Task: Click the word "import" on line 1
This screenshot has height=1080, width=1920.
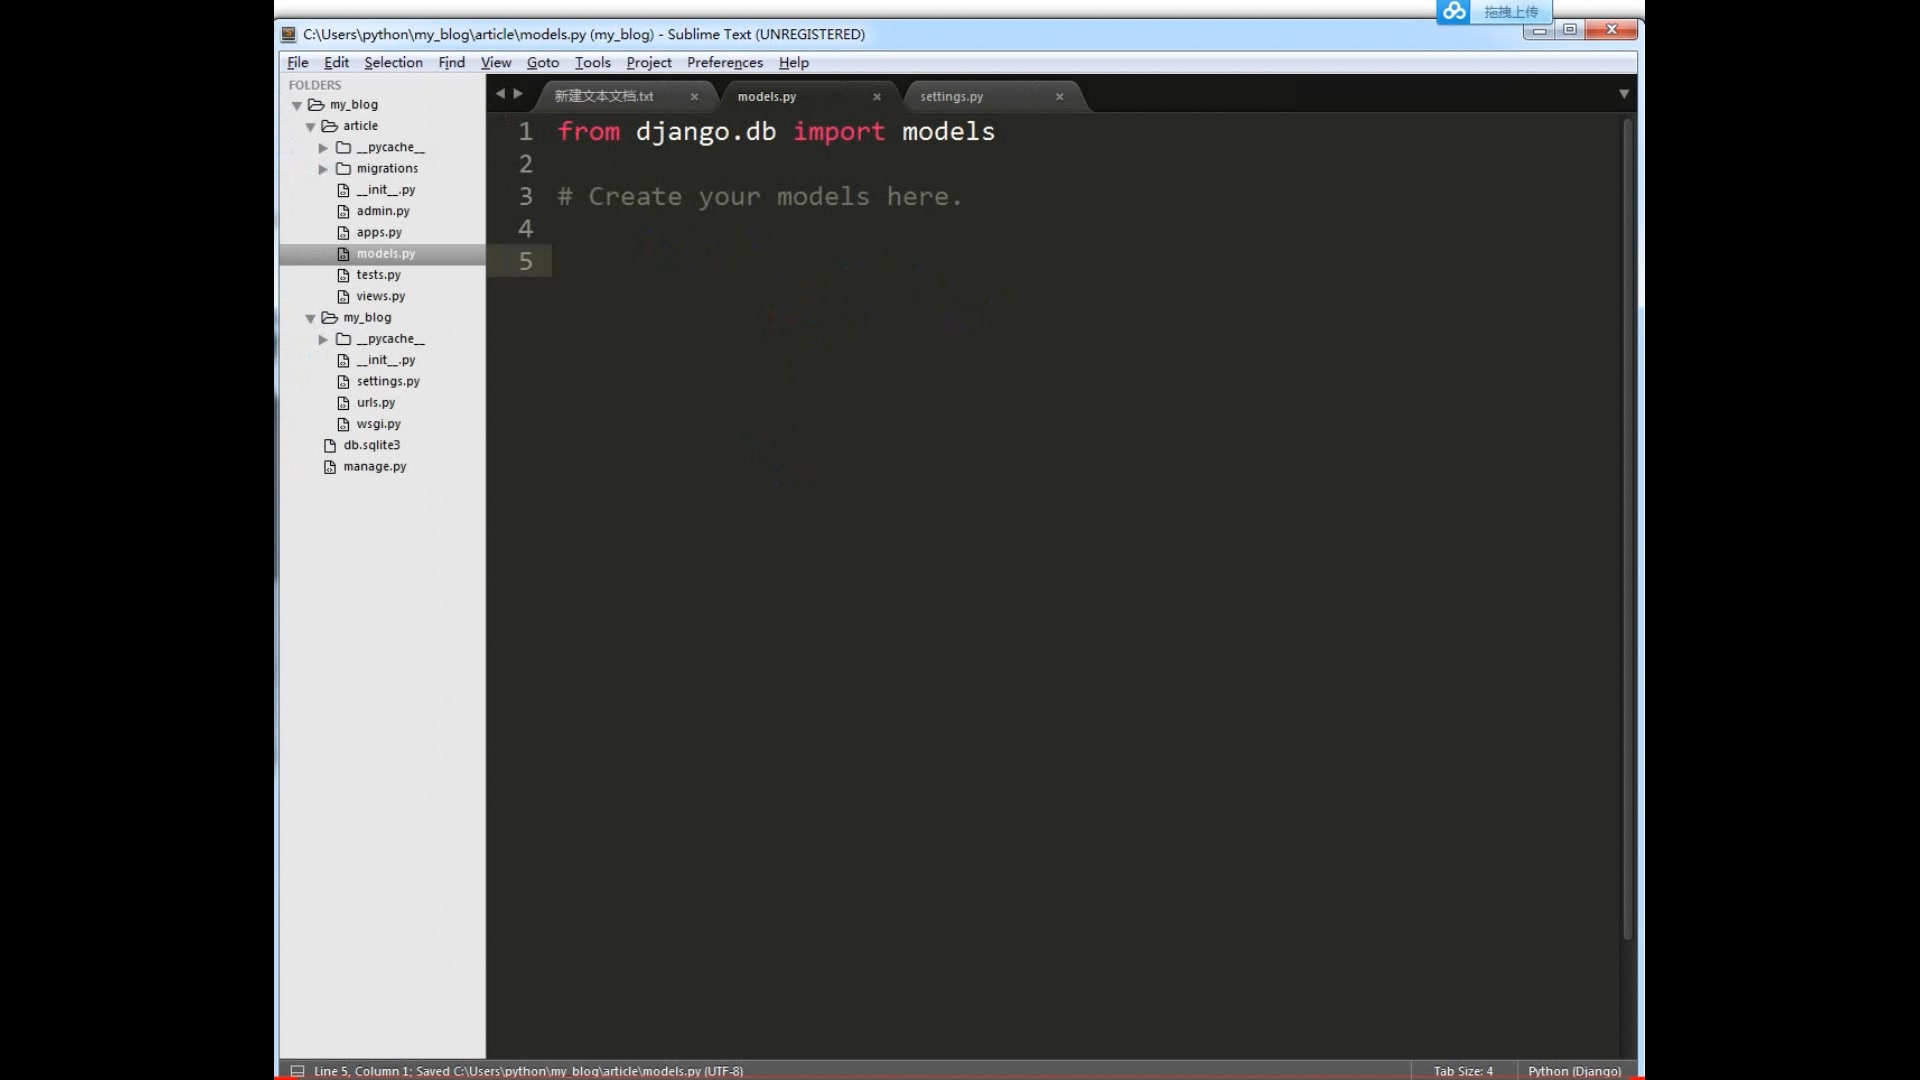Action: pyautogui.click(x=839, y=132)
